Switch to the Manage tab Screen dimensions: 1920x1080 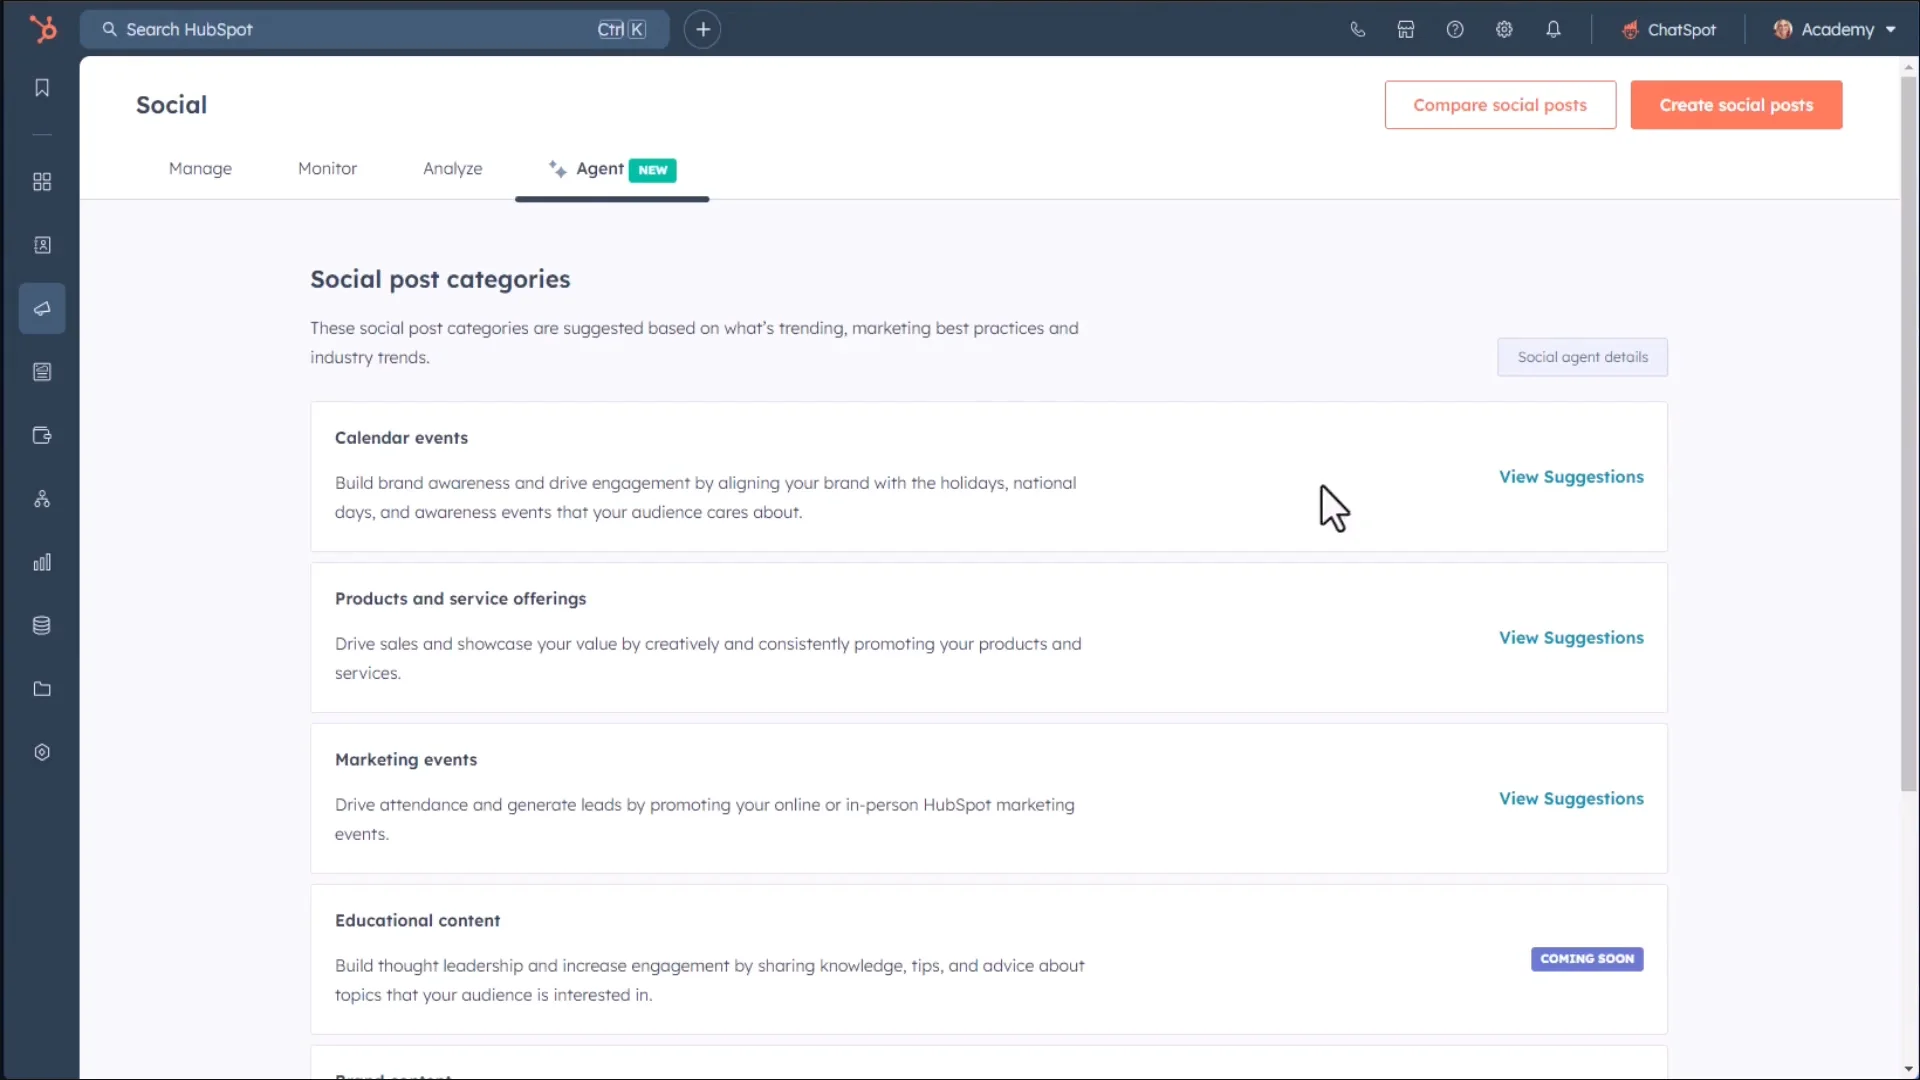tap(200, 169)
